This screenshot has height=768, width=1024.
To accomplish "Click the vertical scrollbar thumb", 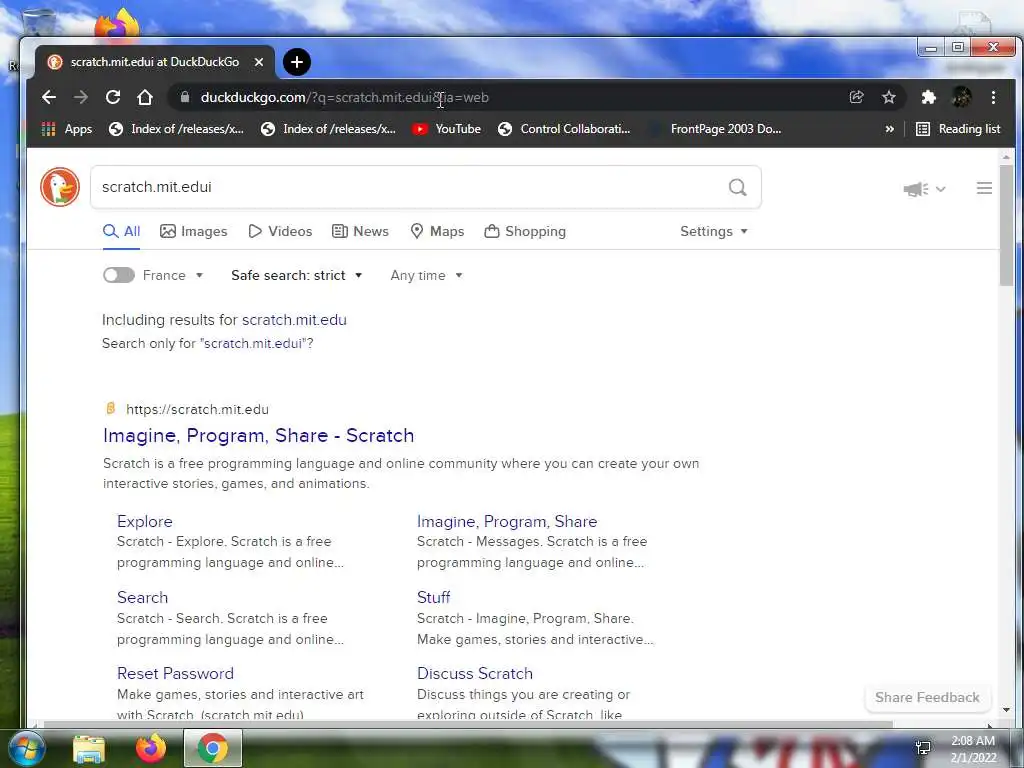I will (x=1006, y=225).
